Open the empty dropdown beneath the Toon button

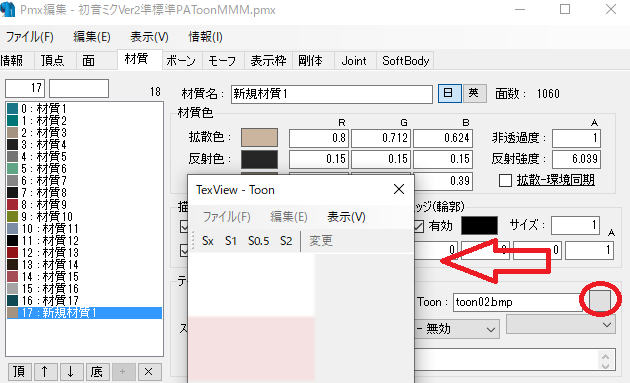click(x=560, y=324)
